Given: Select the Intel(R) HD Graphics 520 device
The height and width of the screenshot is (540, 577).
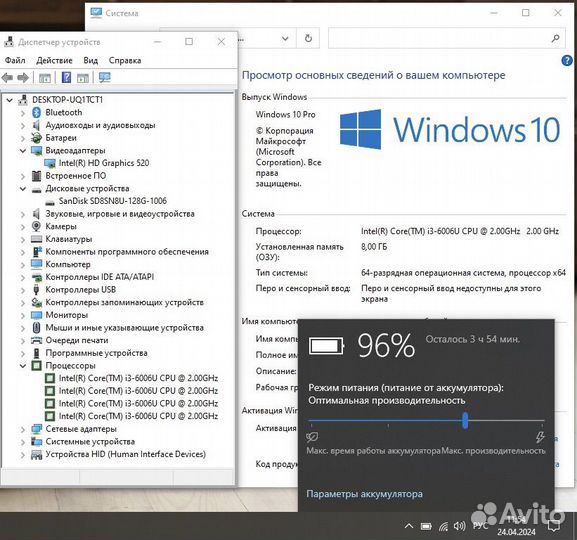Looking at the screenshot, I should point(104,163).
